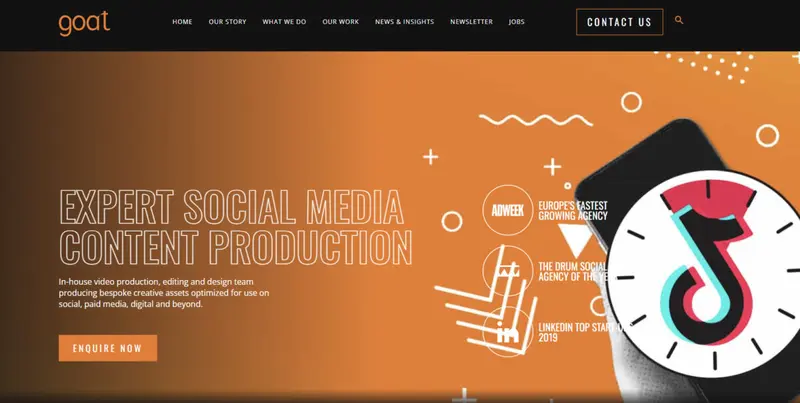Select What We Do in navigation
Image resolution: width=800 pixels, height=403 pixels.
(284, 22)
